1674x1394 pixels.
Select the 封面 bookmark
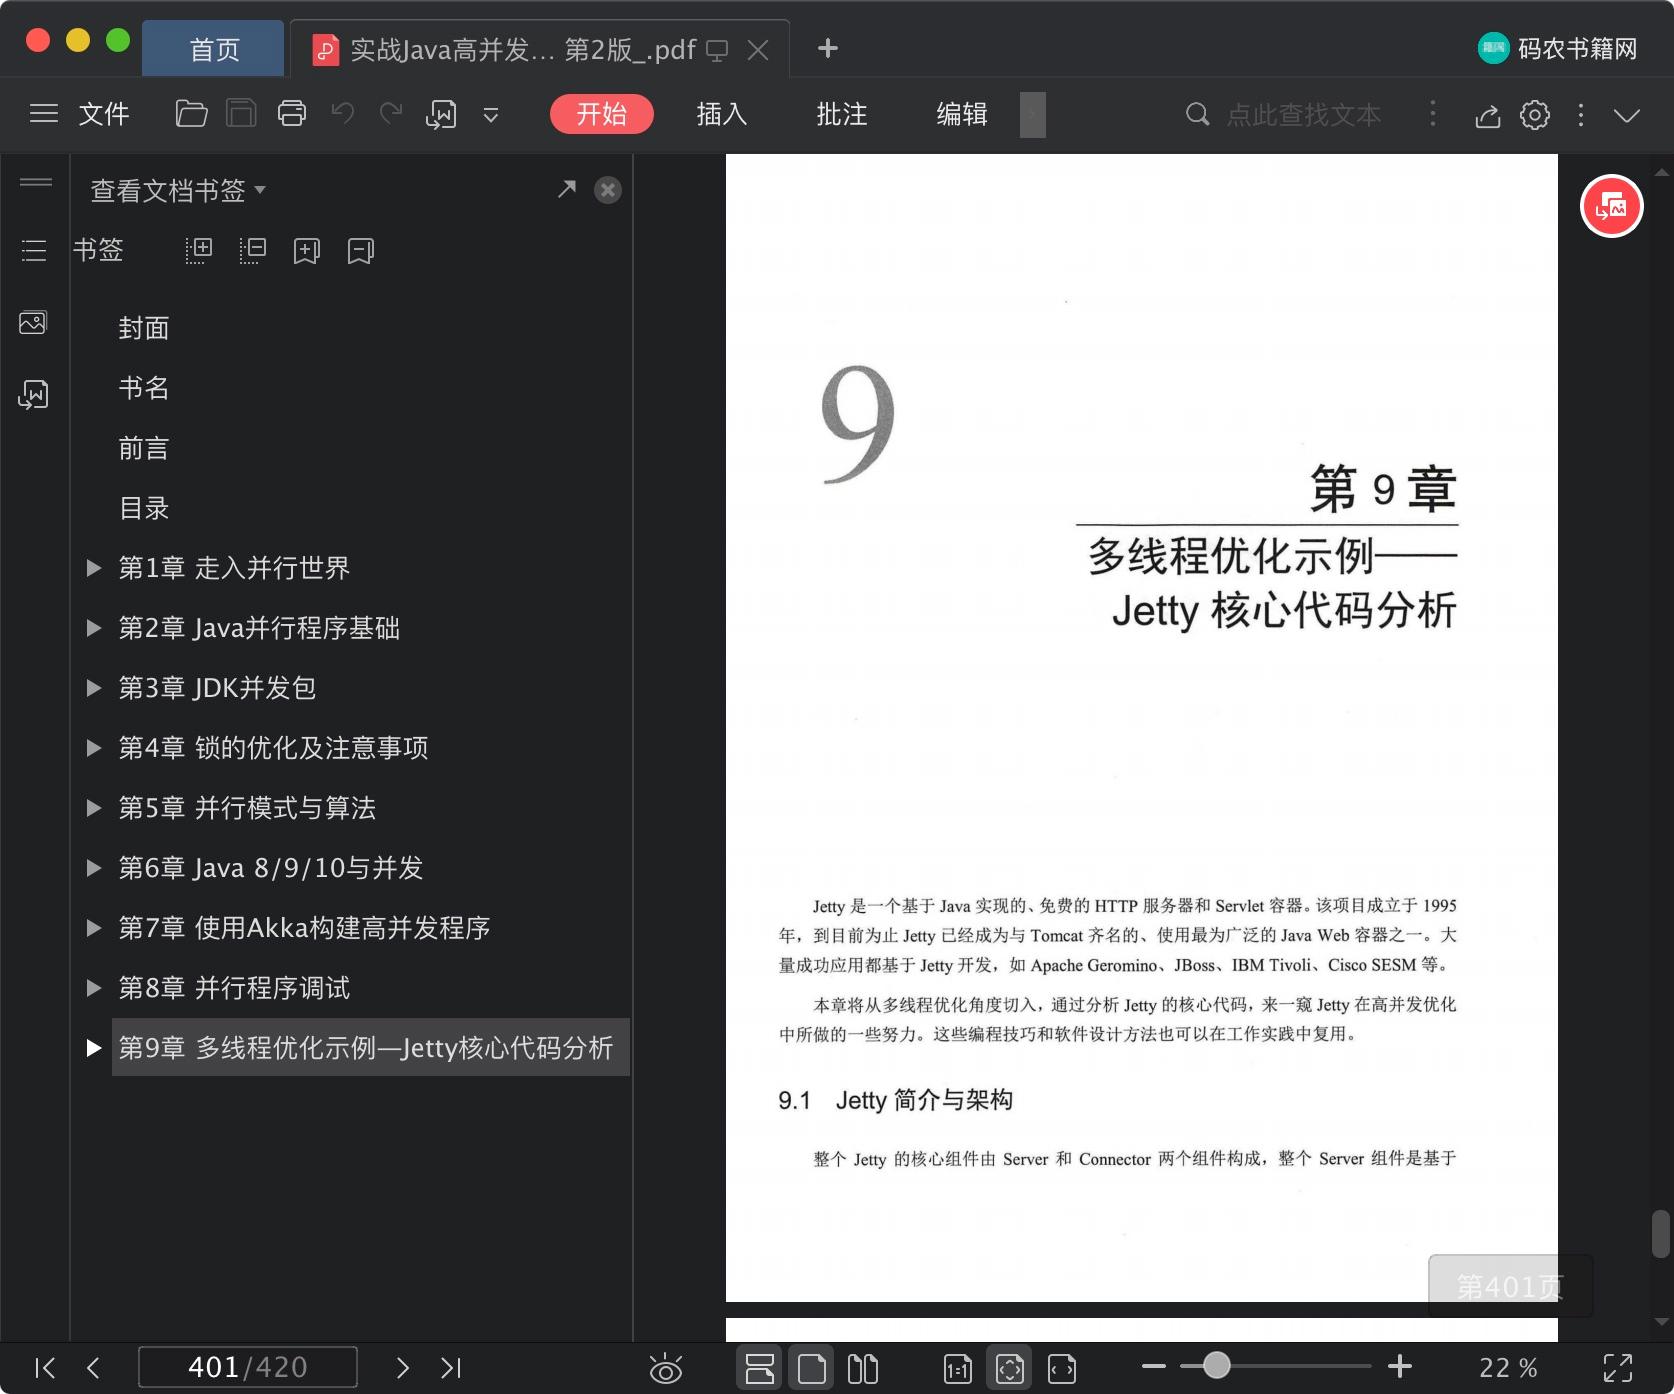(x=144, y=328)
